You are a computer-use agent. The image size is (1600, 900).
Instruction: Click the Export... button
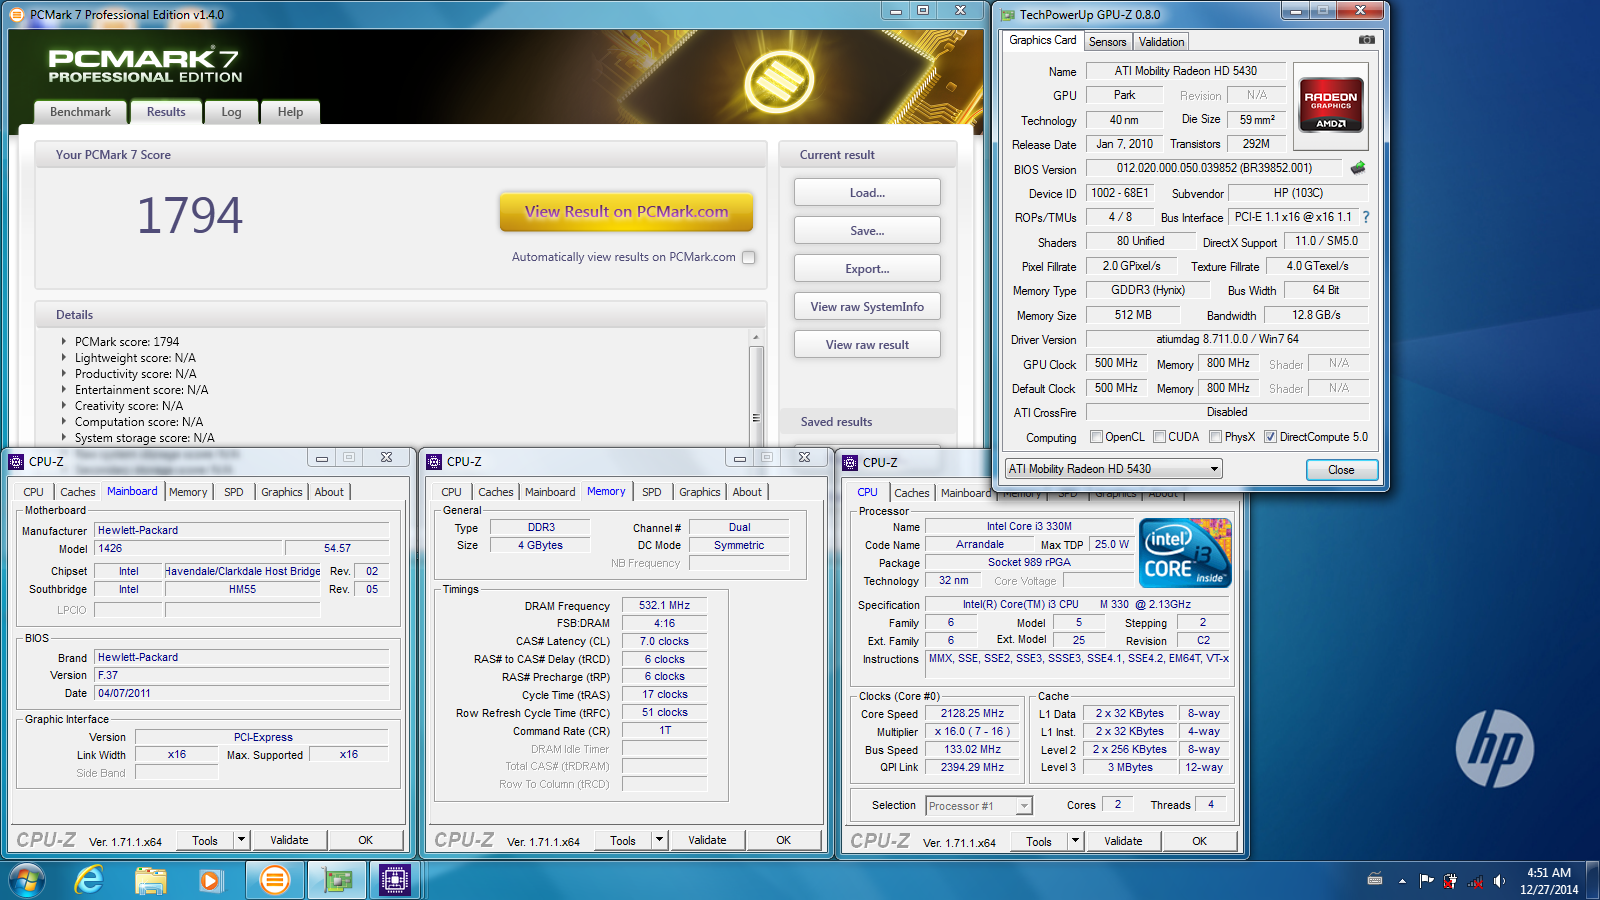coord(867,269)
